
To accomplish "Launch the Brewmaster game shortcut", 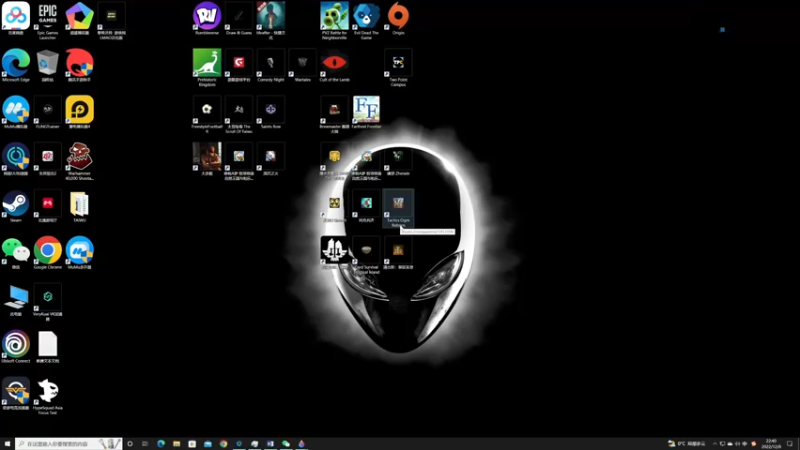I will 334,114.
